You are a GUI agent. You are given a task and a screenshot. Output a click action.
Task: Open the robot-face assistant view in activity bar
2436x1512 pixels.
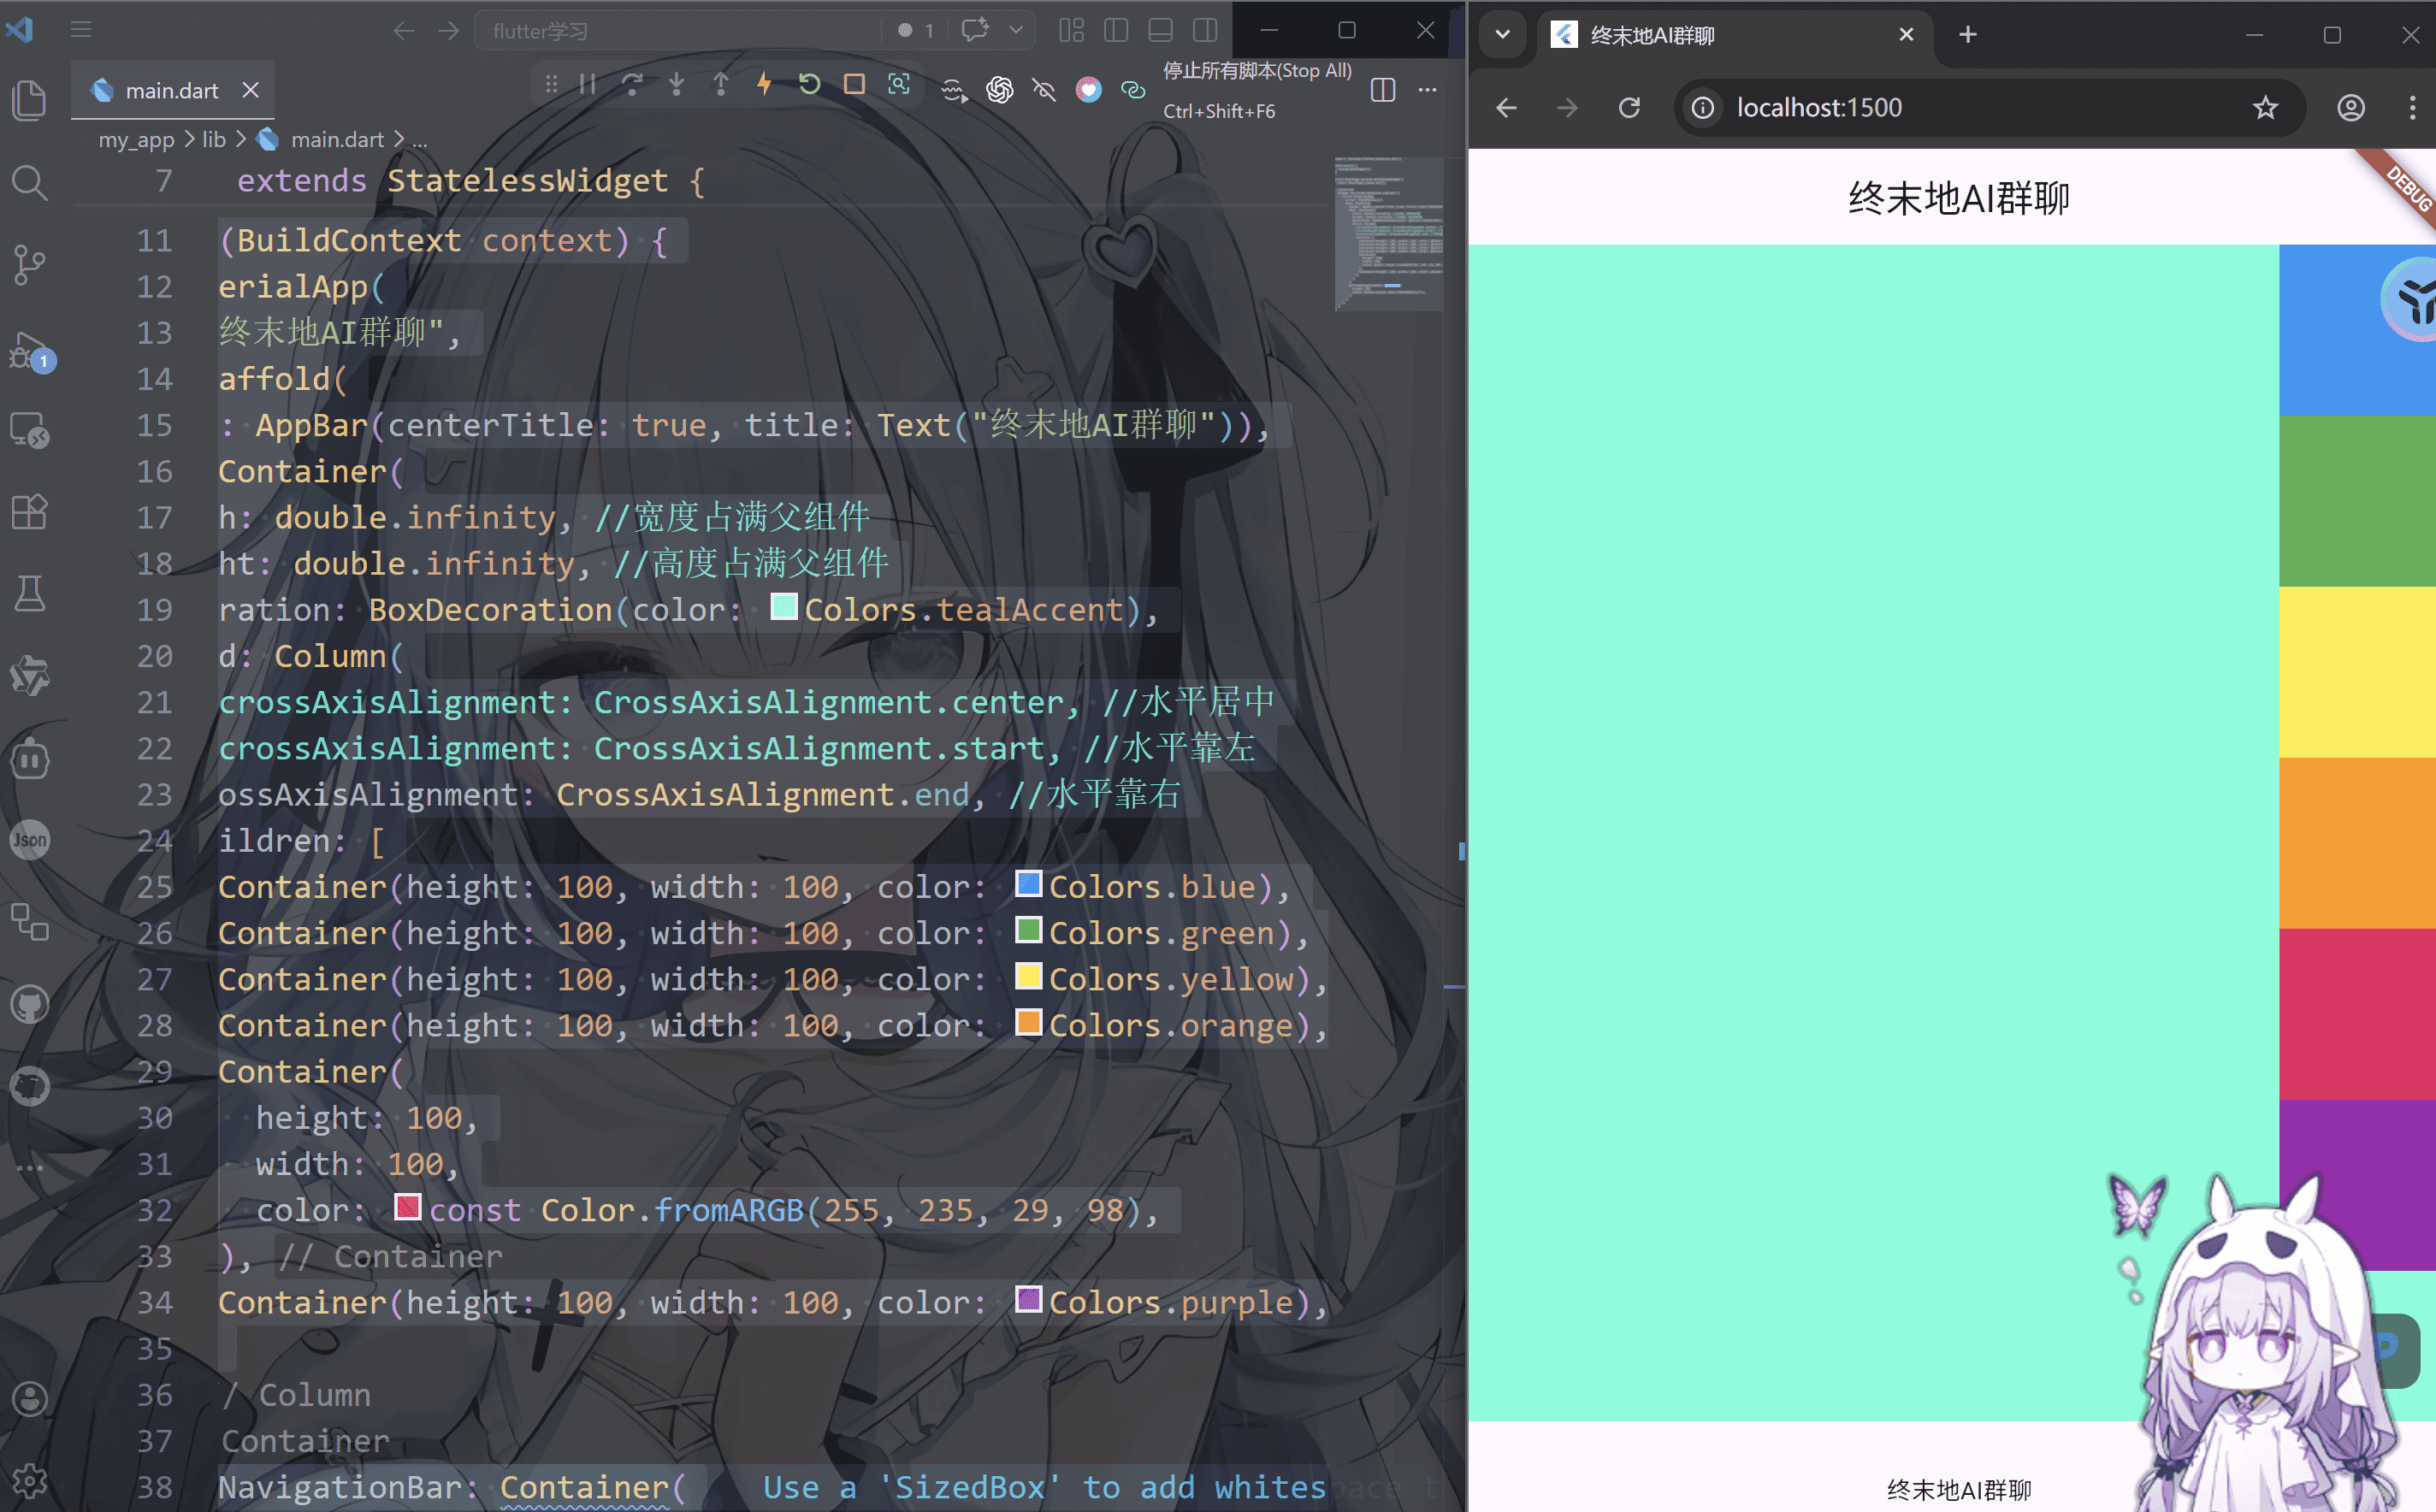click(29, 758)
